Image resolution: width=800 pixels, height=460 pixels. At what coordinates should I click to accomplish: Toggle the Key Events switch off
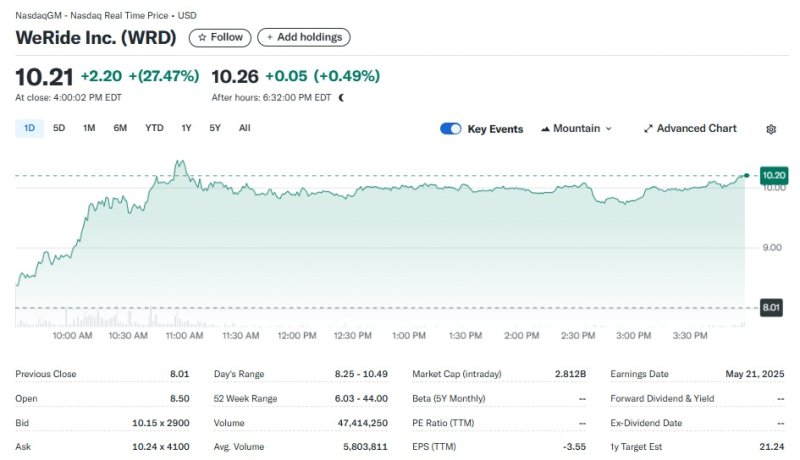click(x=450, y=129)
